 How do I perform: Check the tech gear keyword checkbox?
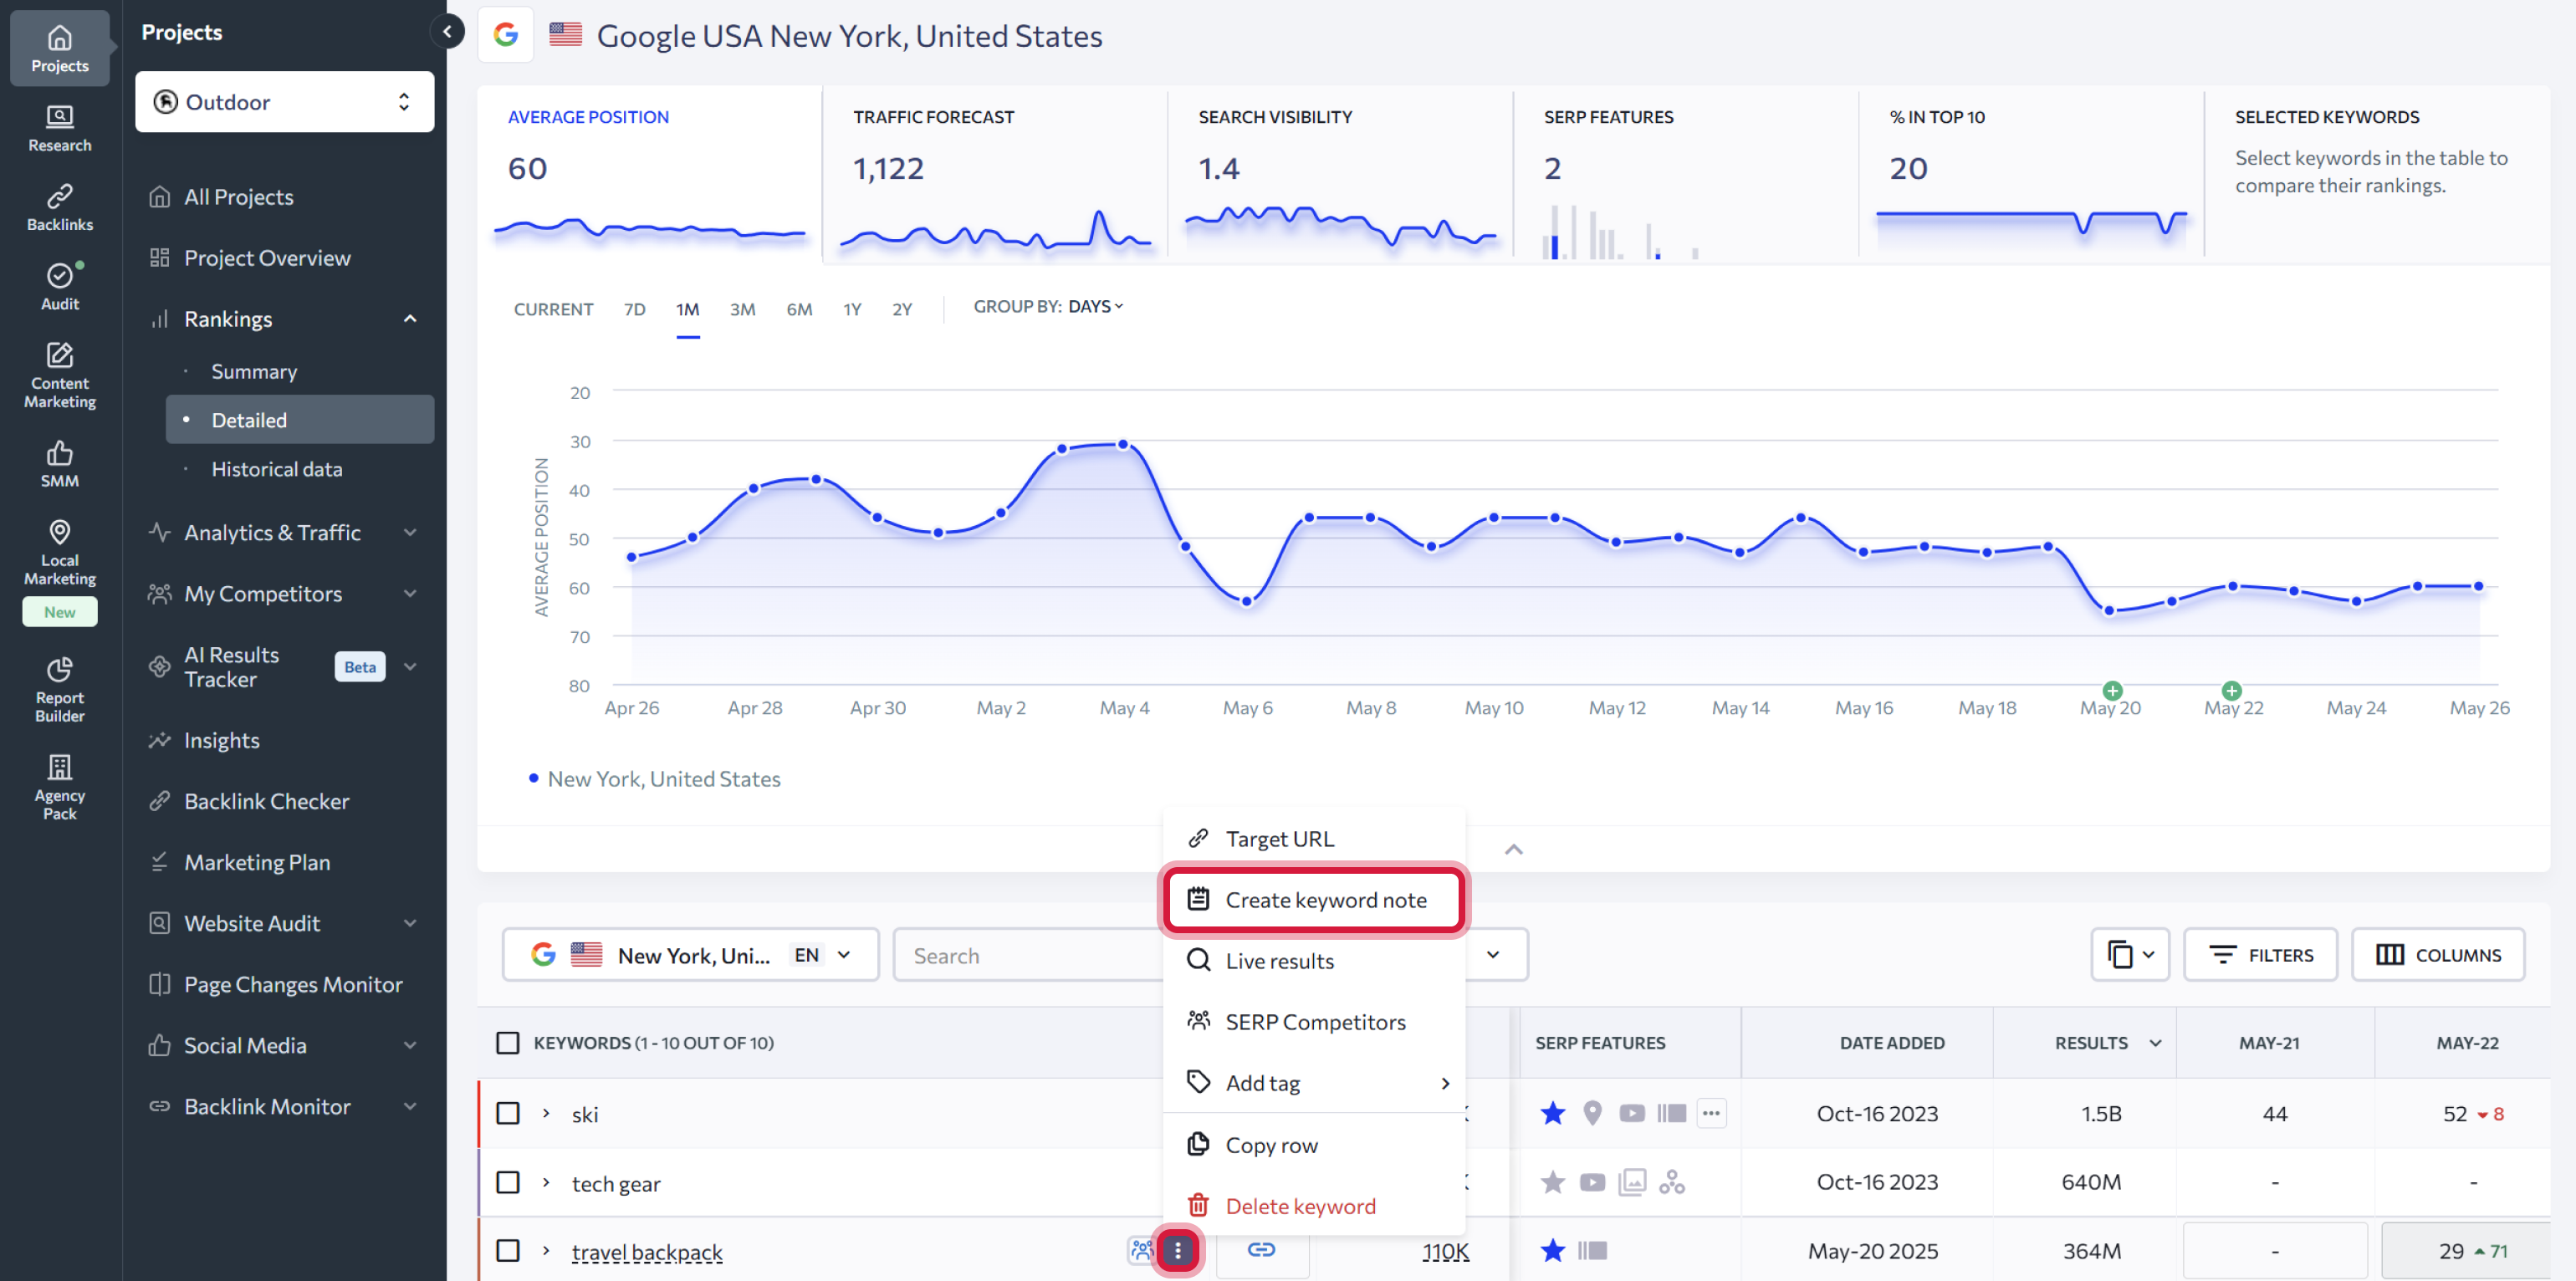pos(508,1182)
